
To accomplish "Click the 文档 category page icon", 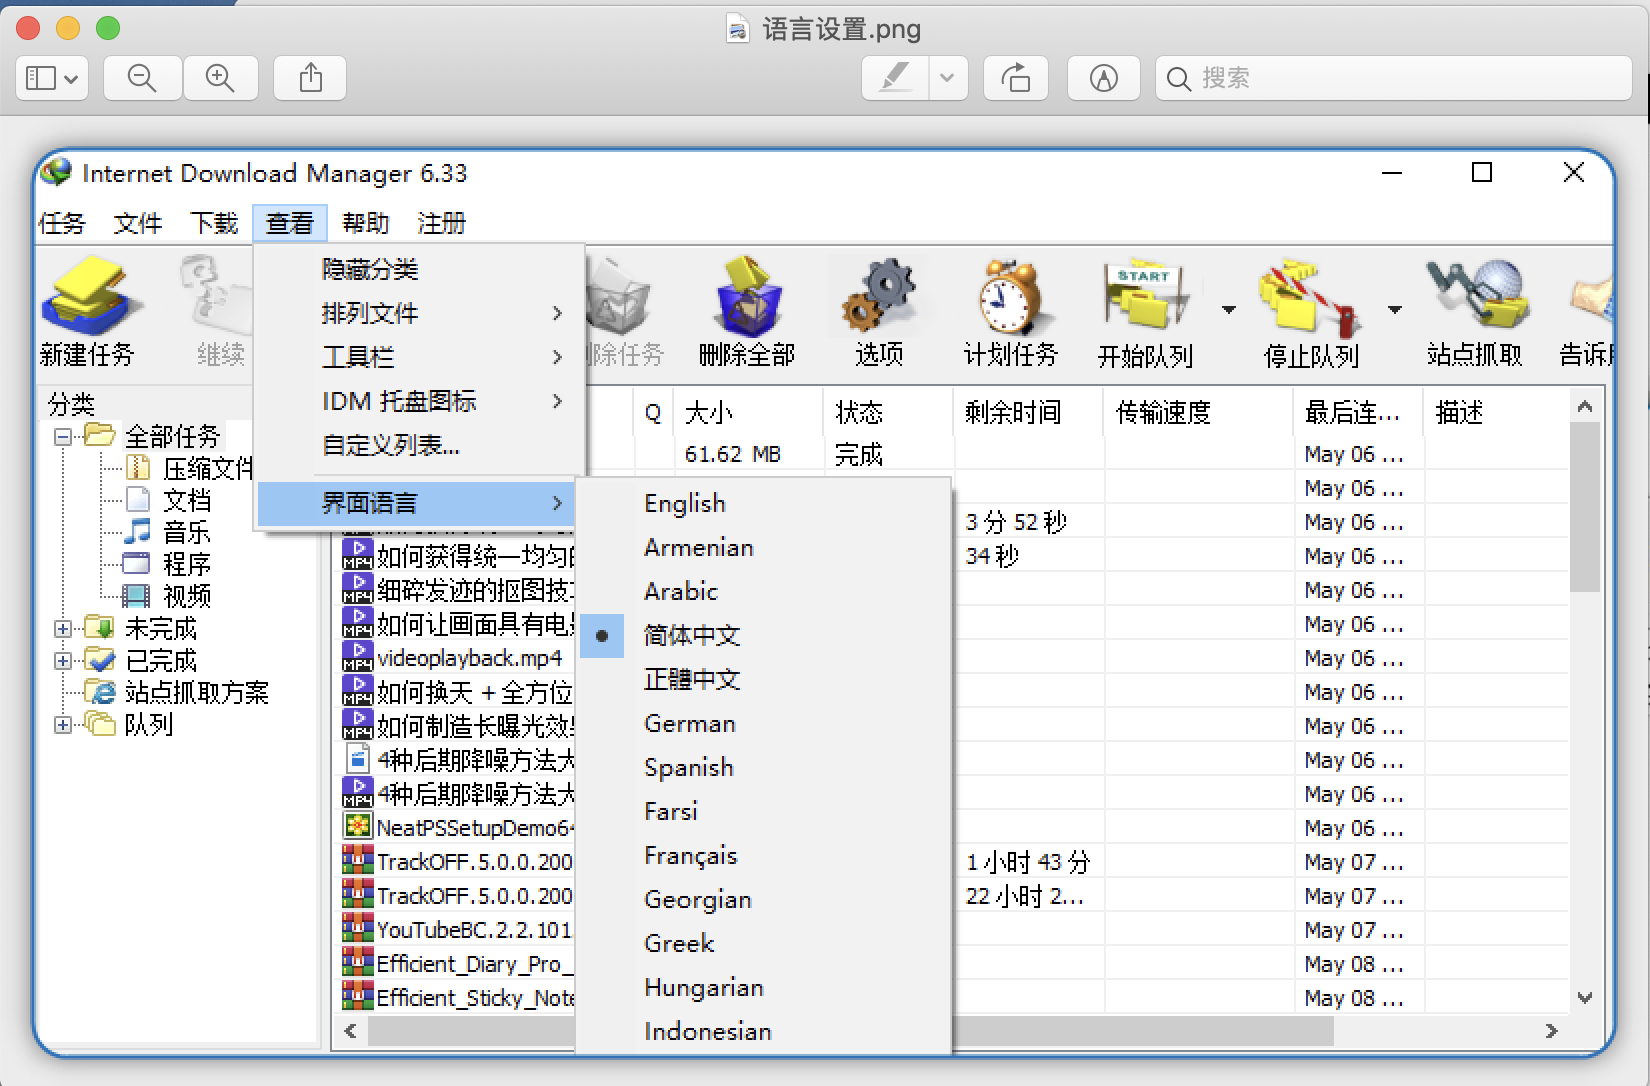I will (138, 499).
